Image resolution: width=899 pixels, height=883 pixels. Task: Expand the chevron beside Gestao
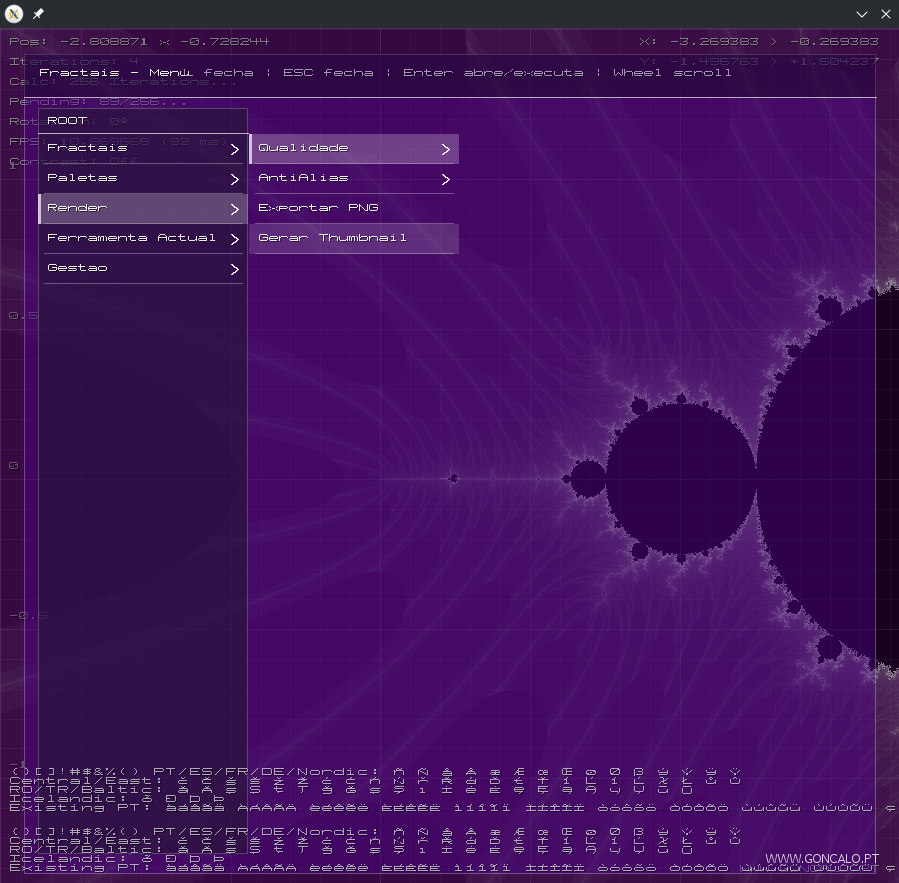[234, 269]
